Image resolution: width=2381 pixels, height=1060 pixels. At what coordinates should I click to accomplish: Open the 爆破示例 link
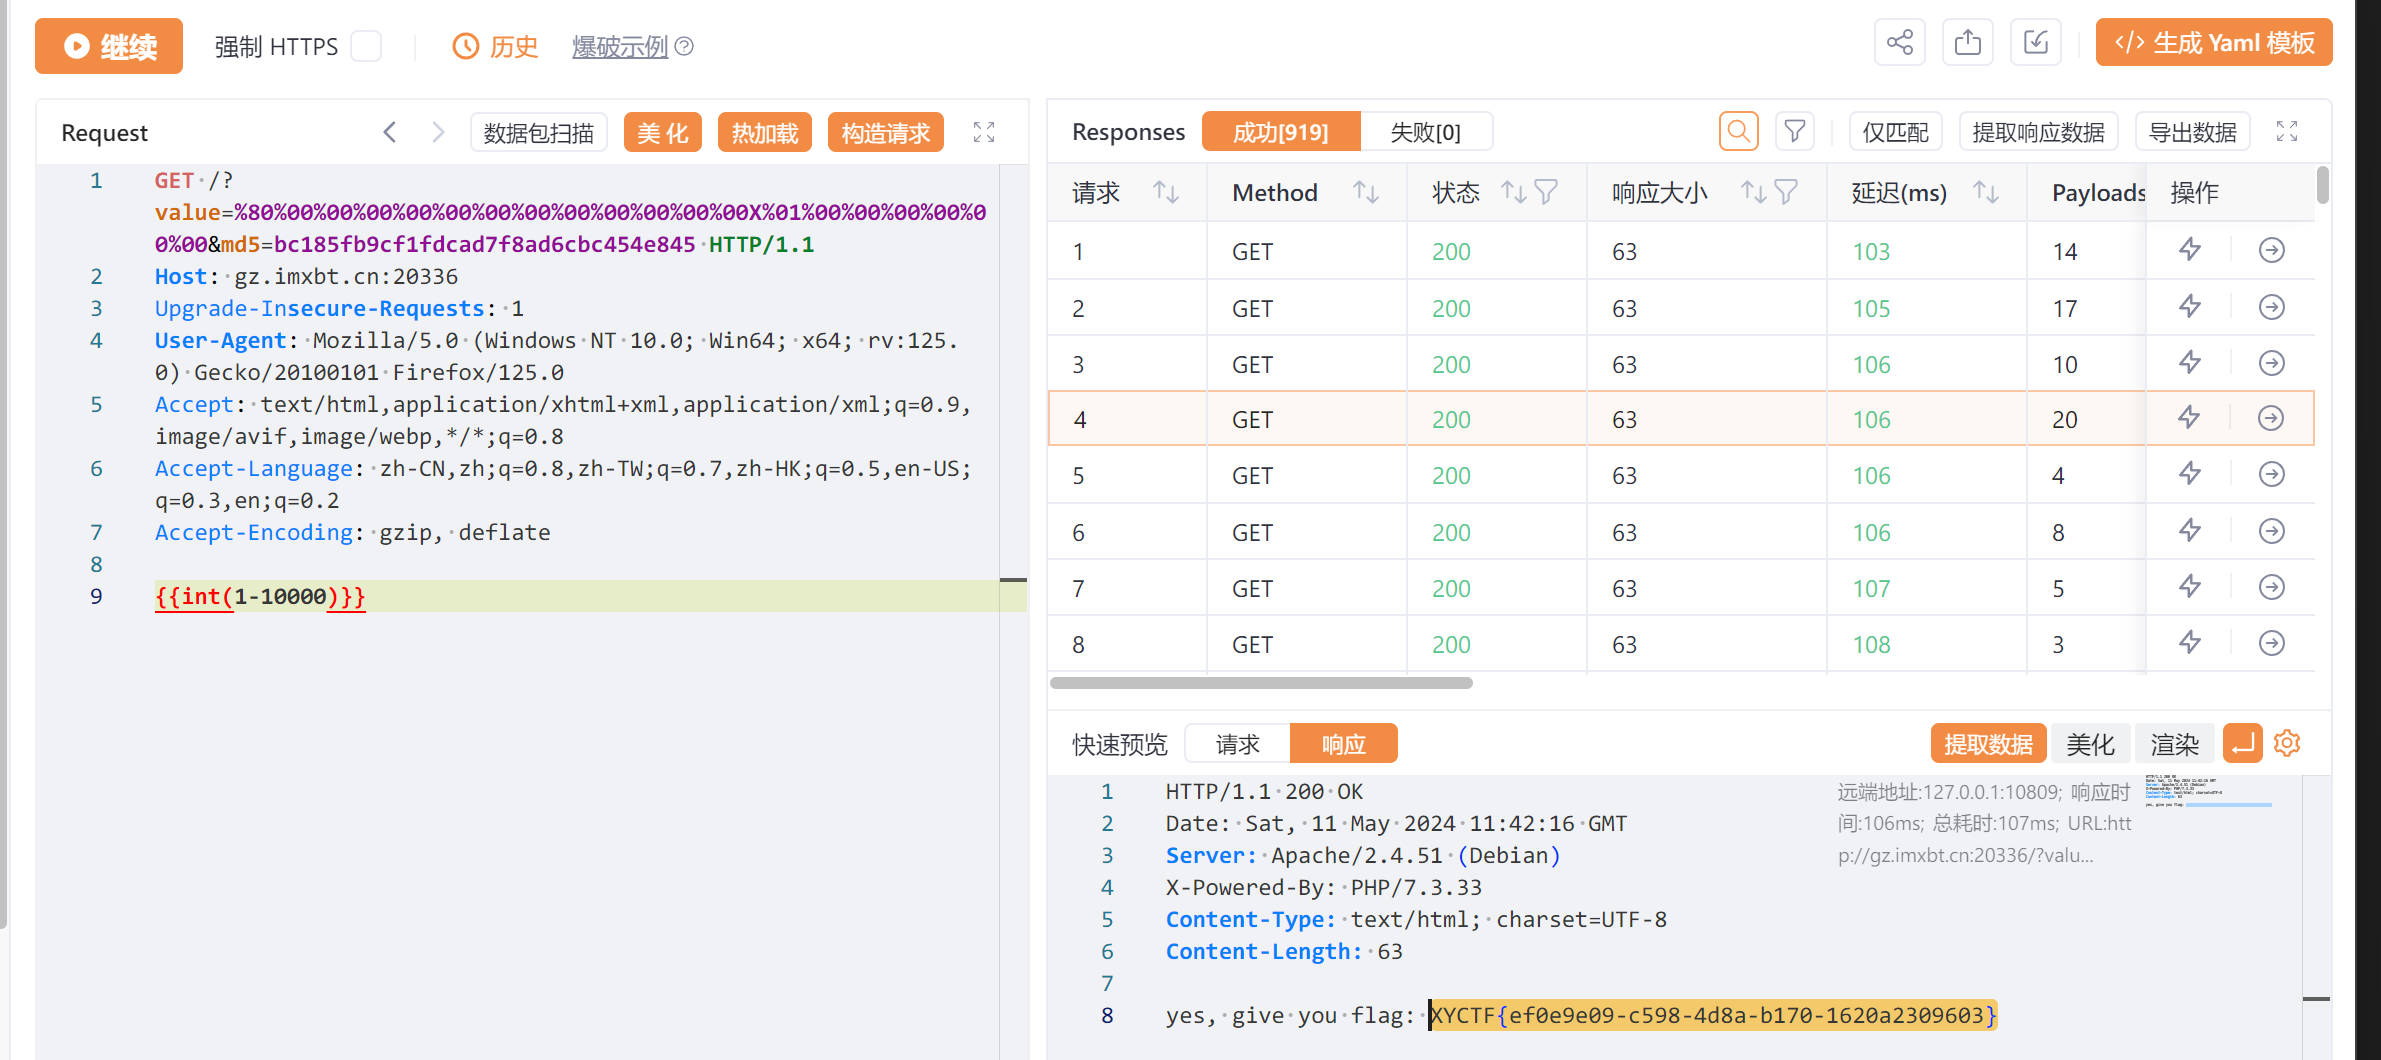(x=620, y=46)
